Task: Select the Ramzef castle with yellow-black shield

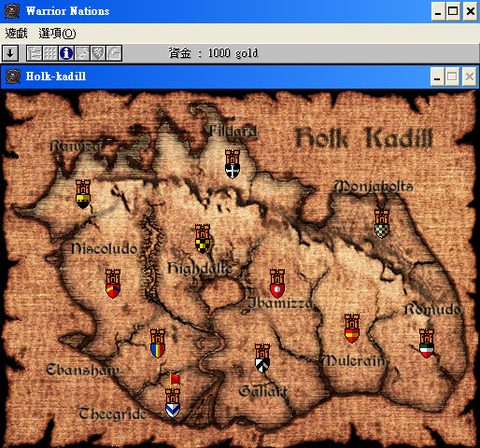Action: 83,194
